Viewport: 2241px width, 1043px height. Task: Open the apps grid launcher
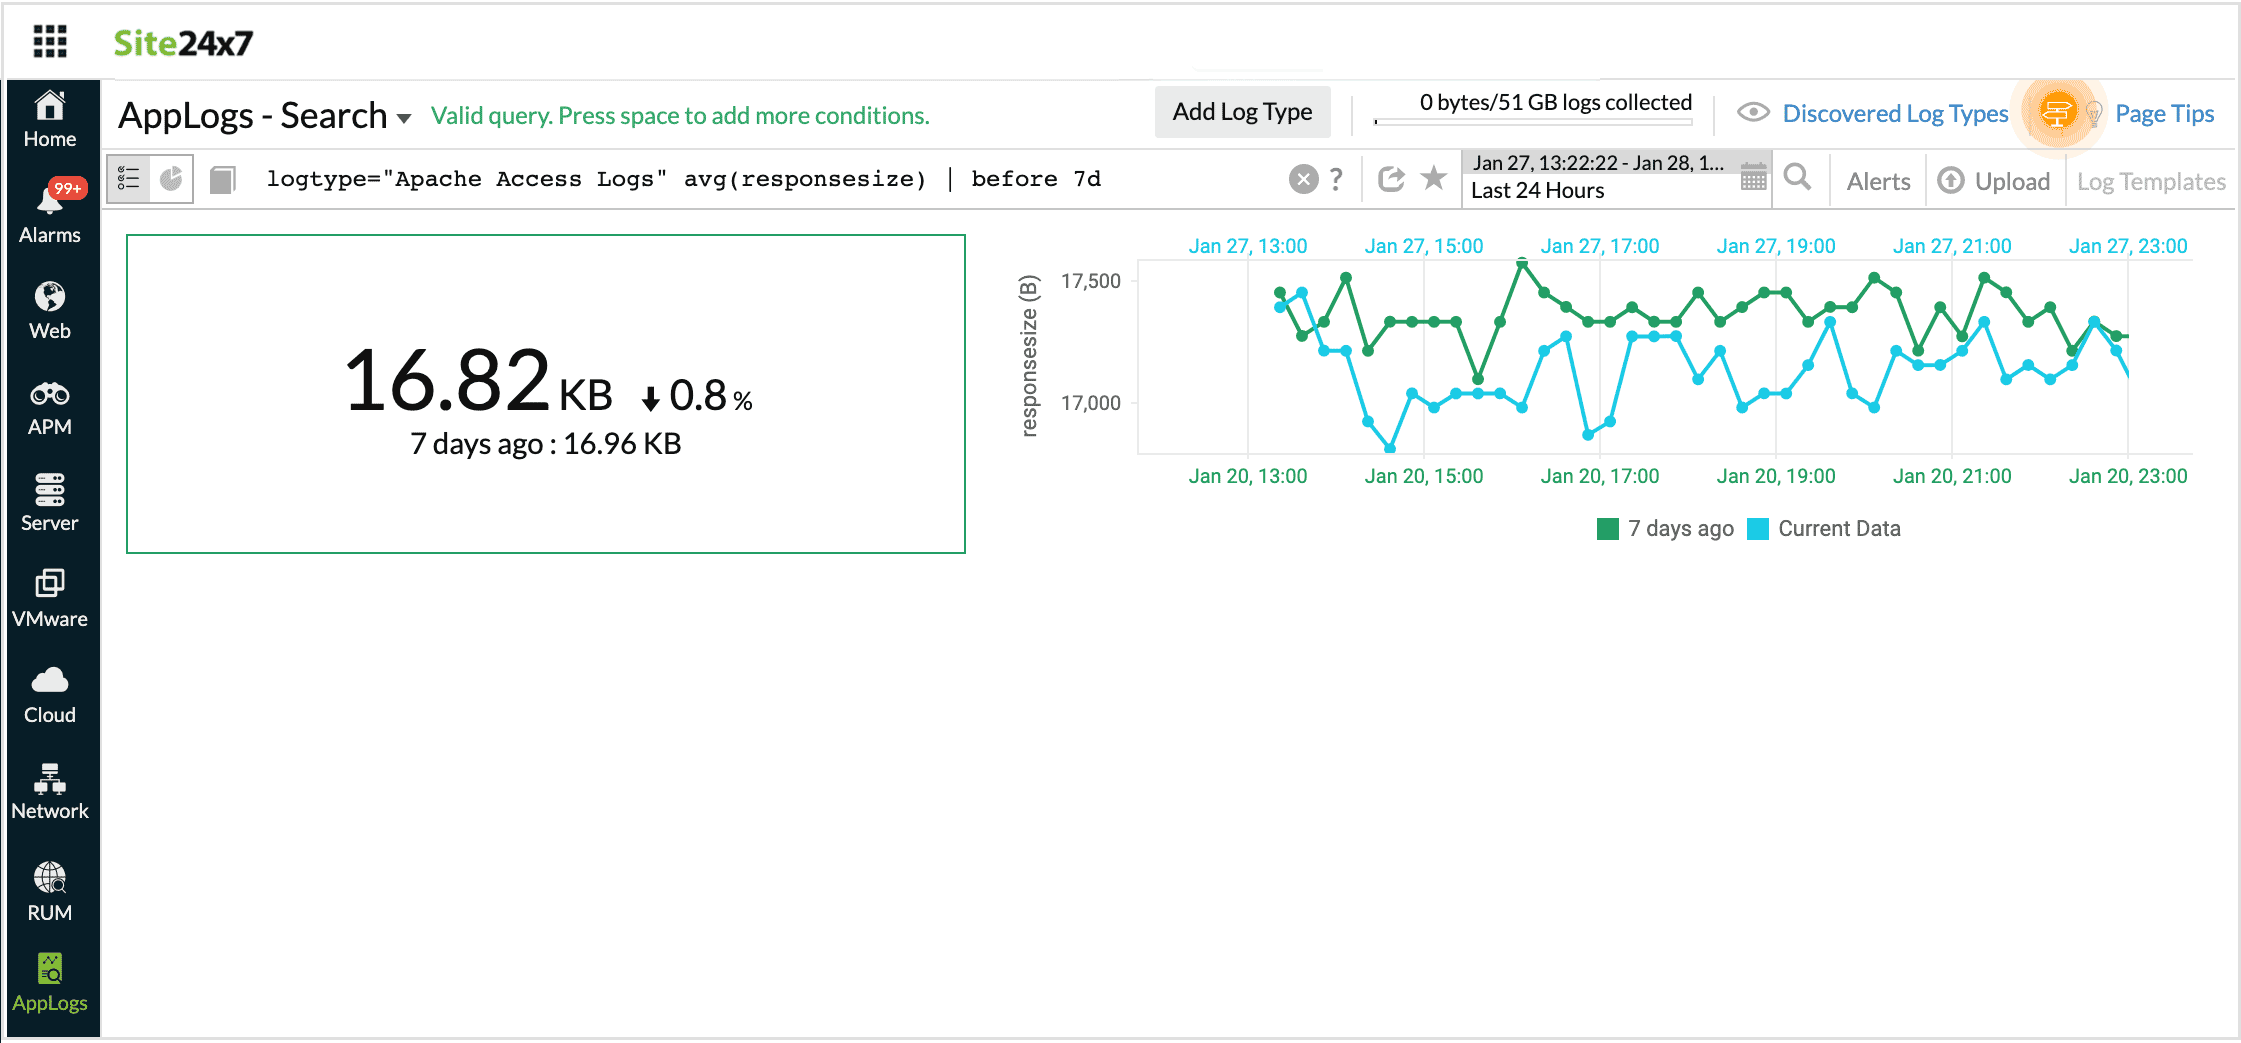(x=50, y=42)
